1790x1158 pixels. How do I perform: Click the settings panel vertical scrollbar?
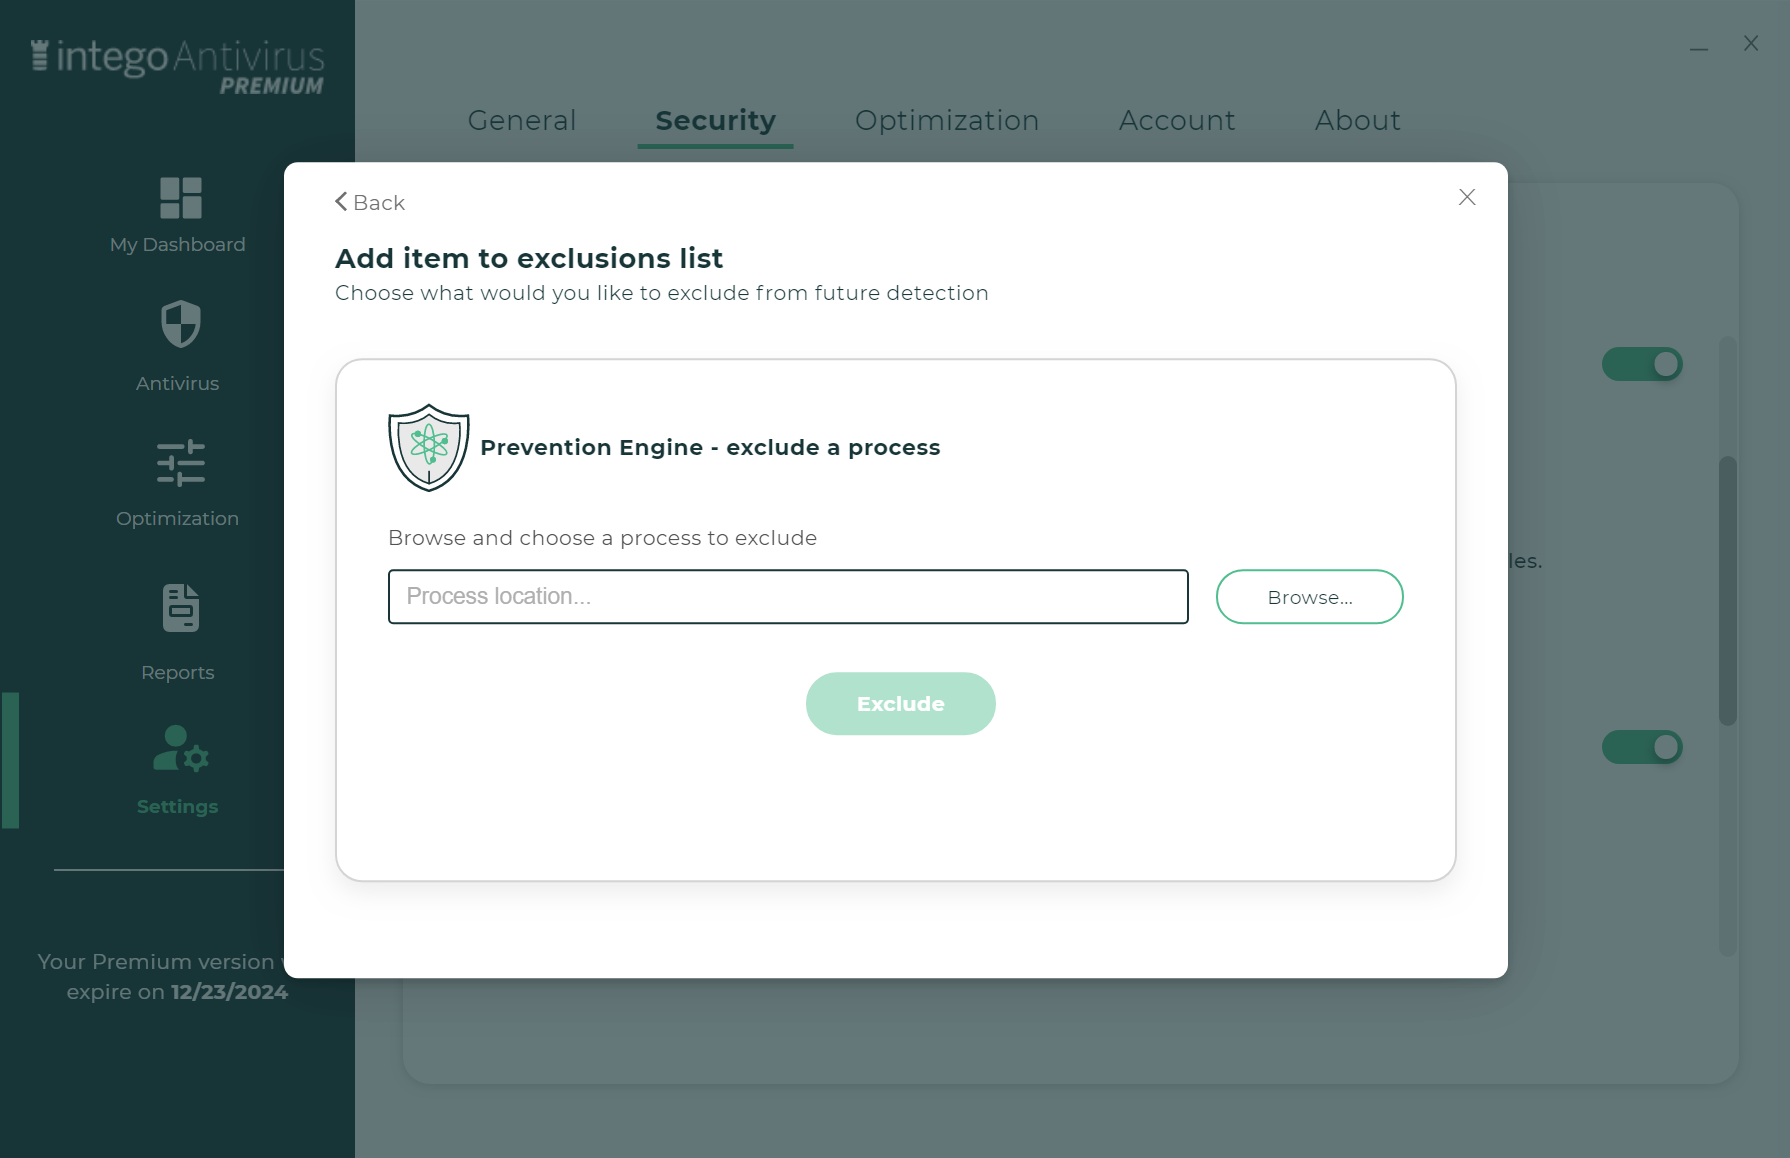point(1728,590)
